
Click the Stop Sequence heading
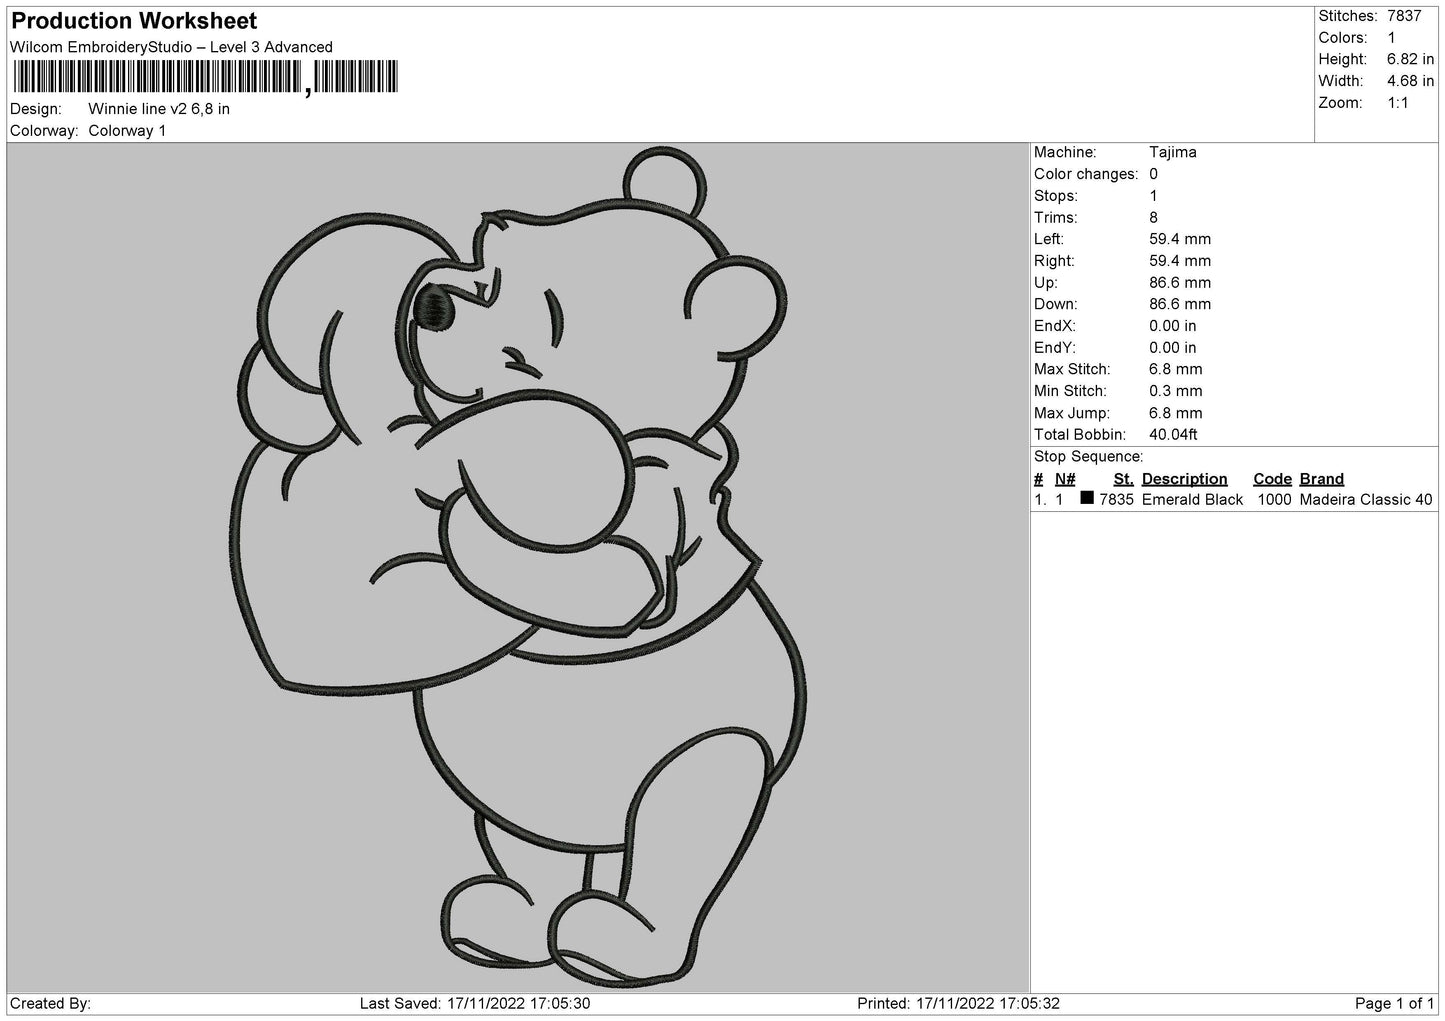coord(1088,457)
